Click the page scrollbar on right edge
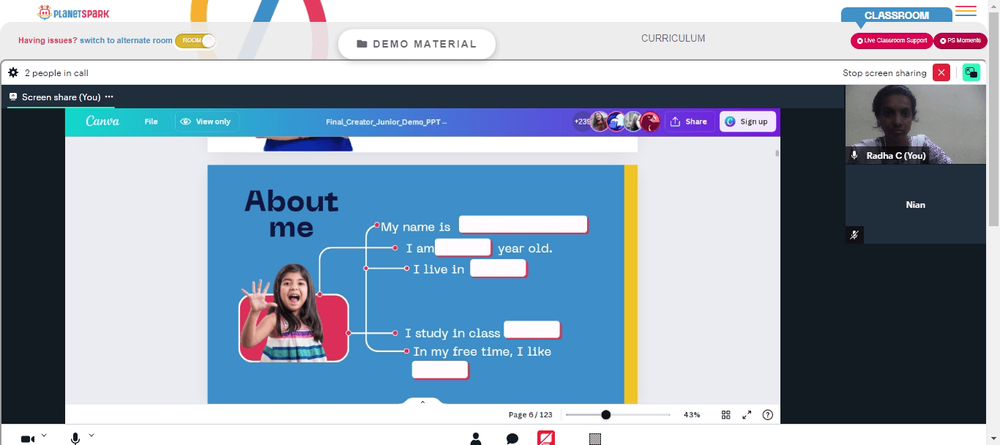The height and width of the screenshot is (445, 1000). coord(994,118)
